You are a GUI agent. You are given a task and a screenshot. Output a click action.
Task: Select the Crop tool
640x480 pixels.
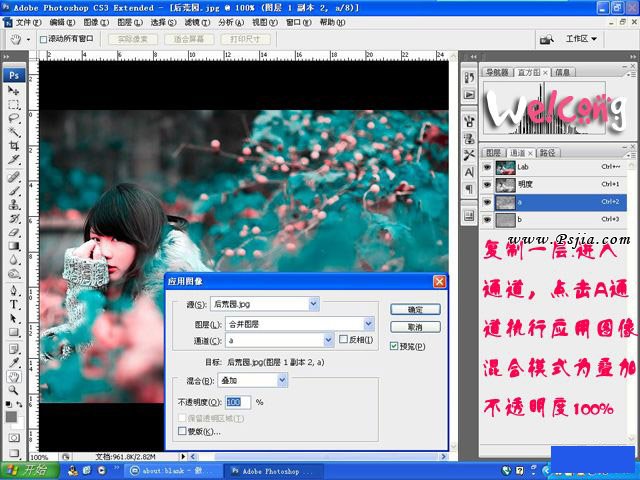[x=13, y=146]
